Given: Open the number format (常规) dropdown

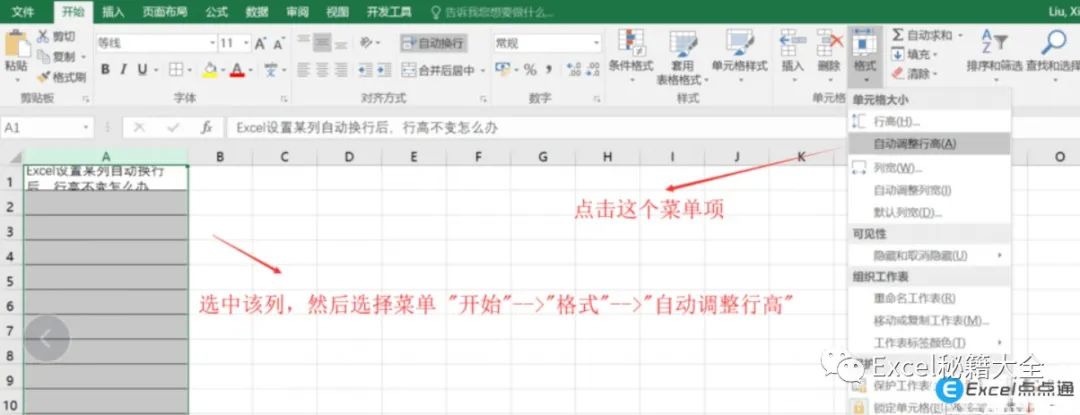Looking at the screenshot, I should 596,43.
